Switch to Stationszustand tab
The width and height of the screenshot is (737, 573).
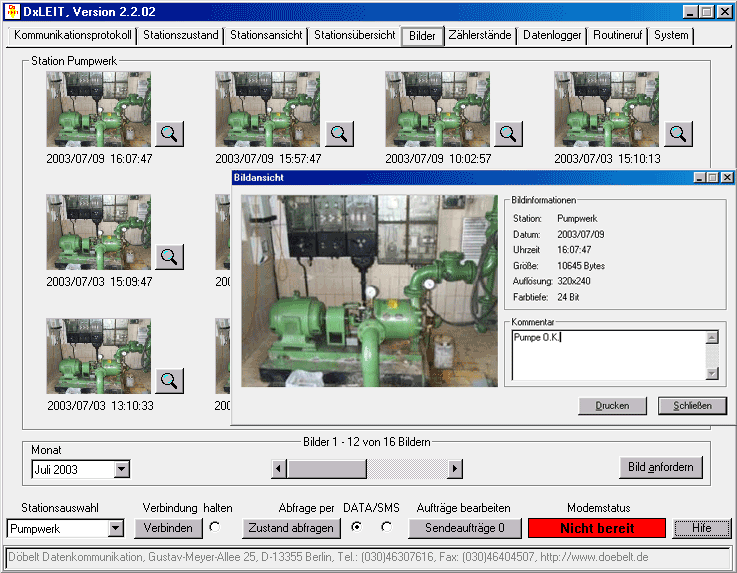180,35
